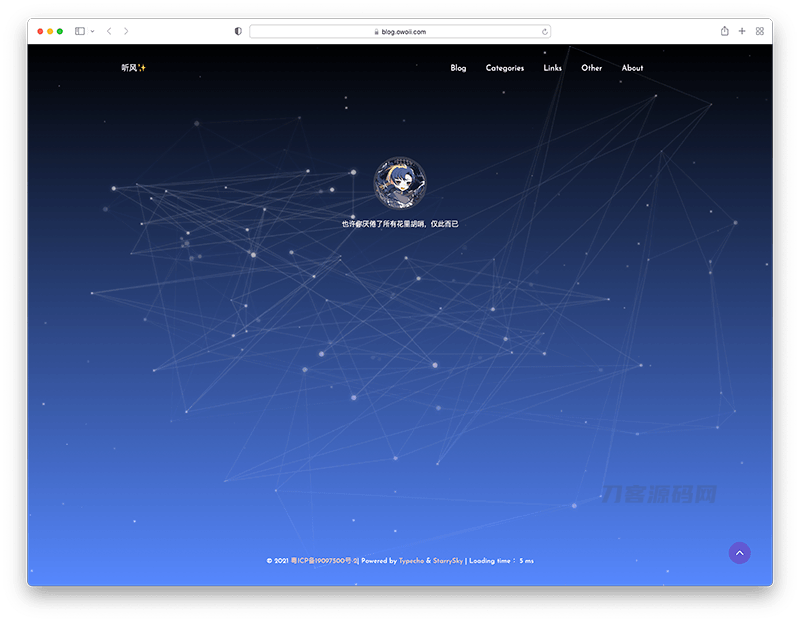Open the Blog navigation item
This screenshot has height=622, width=800.
point(458,68)
